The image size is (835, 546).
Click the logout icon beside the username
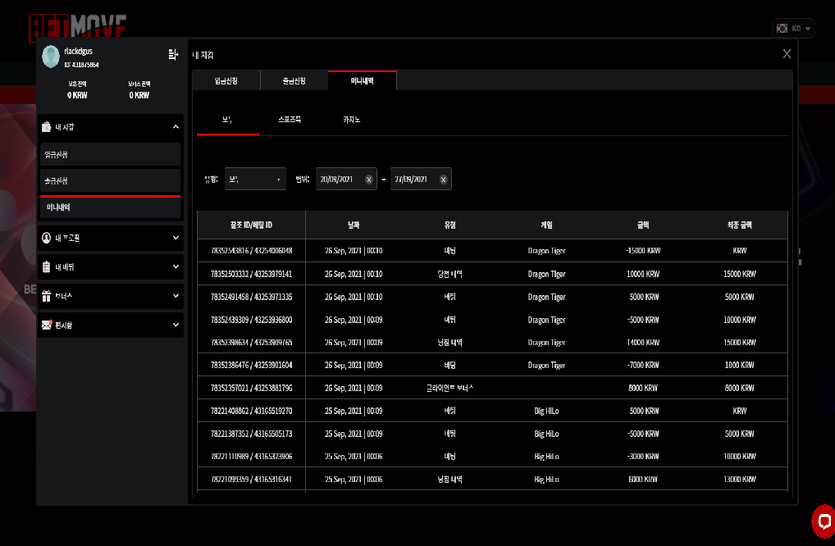point(173,54)
